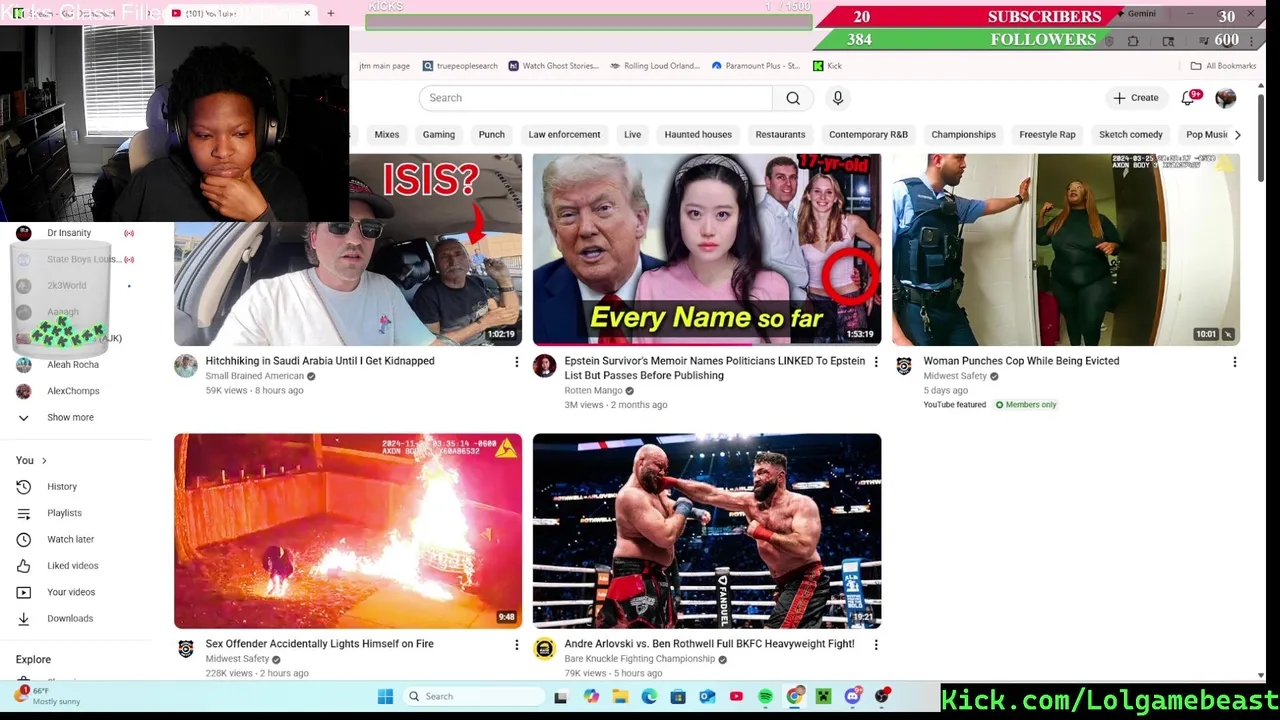
Task: Open options menu for the Hitchhiking video
Action: [516, 362]
